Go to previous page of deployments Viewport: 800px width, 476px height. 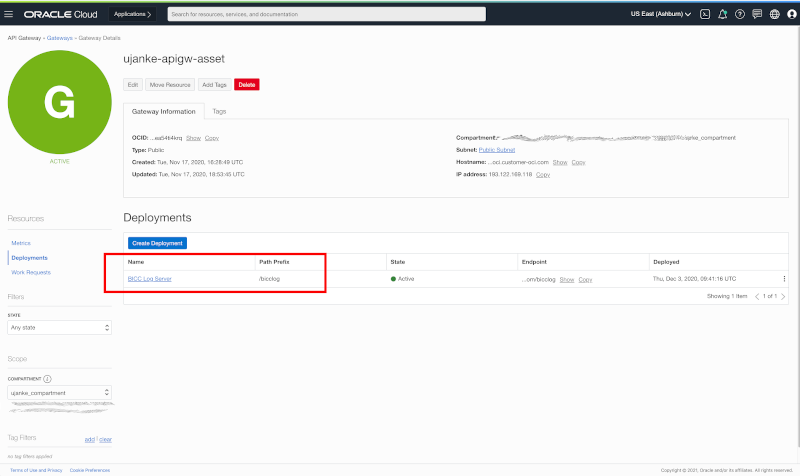coord(757,296)
